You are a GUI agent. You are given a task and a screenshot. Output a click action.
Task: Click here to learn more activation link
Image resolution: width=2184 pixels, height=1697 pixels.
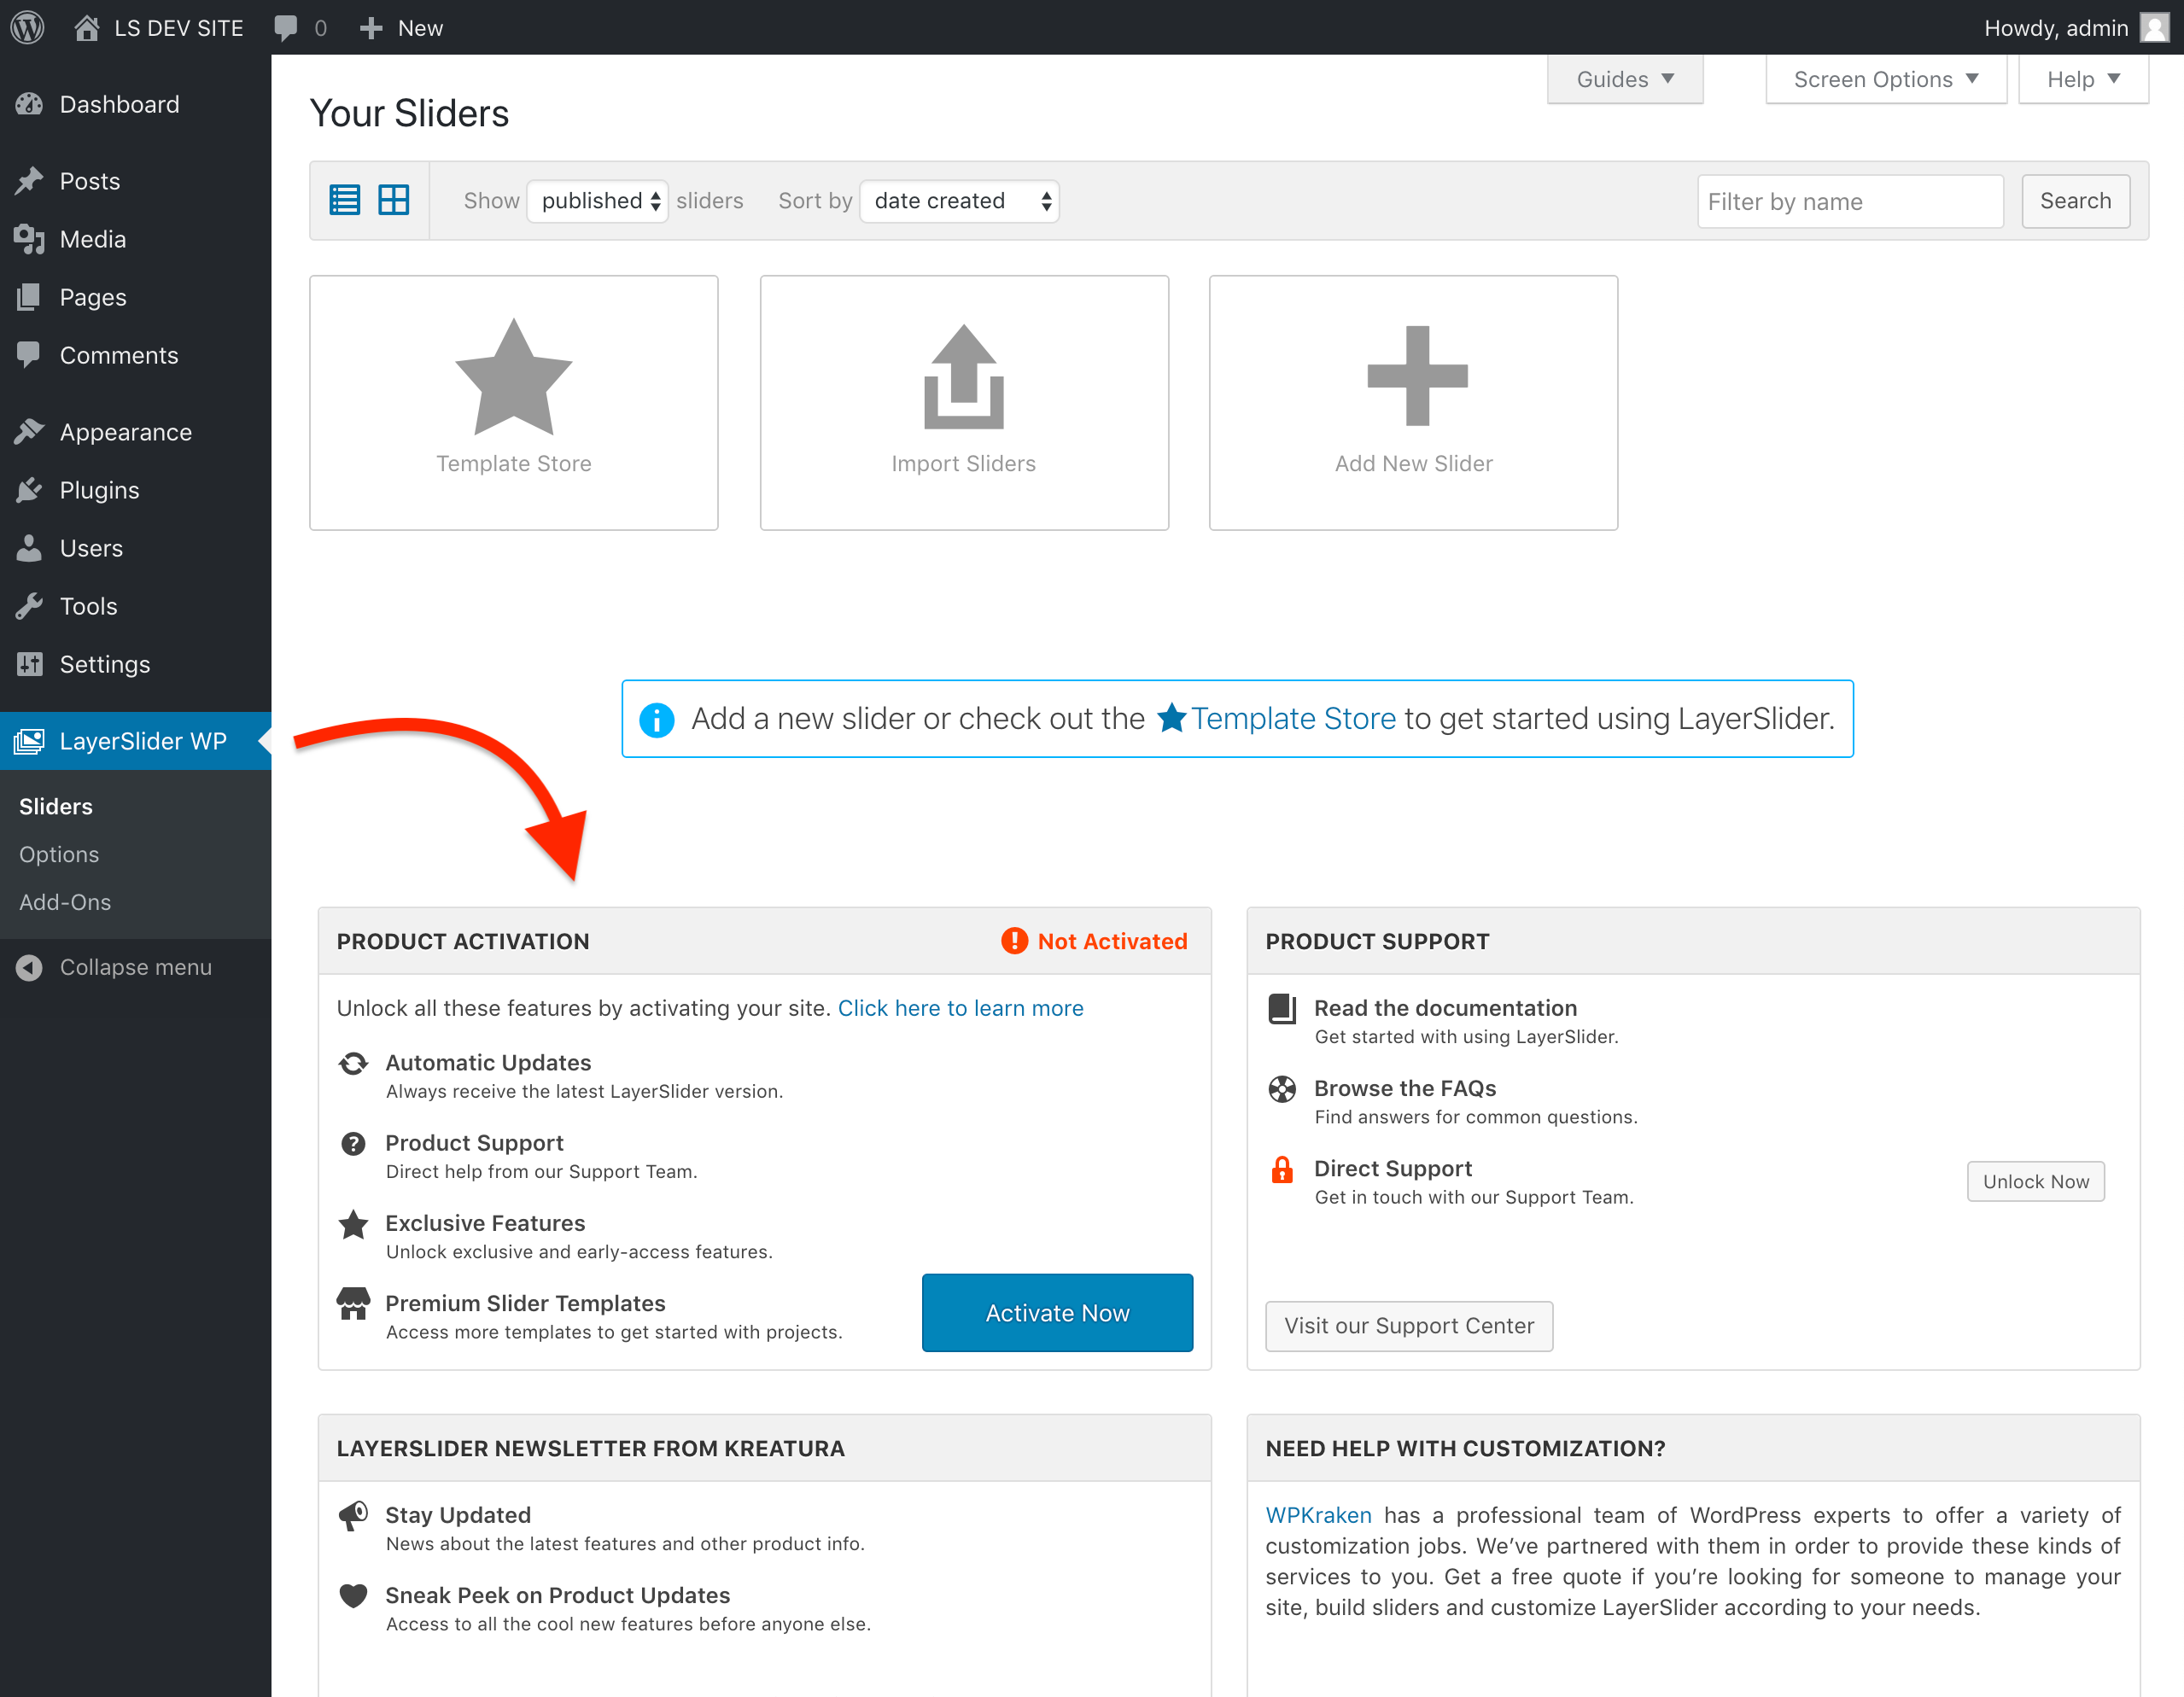point(961,1009)
